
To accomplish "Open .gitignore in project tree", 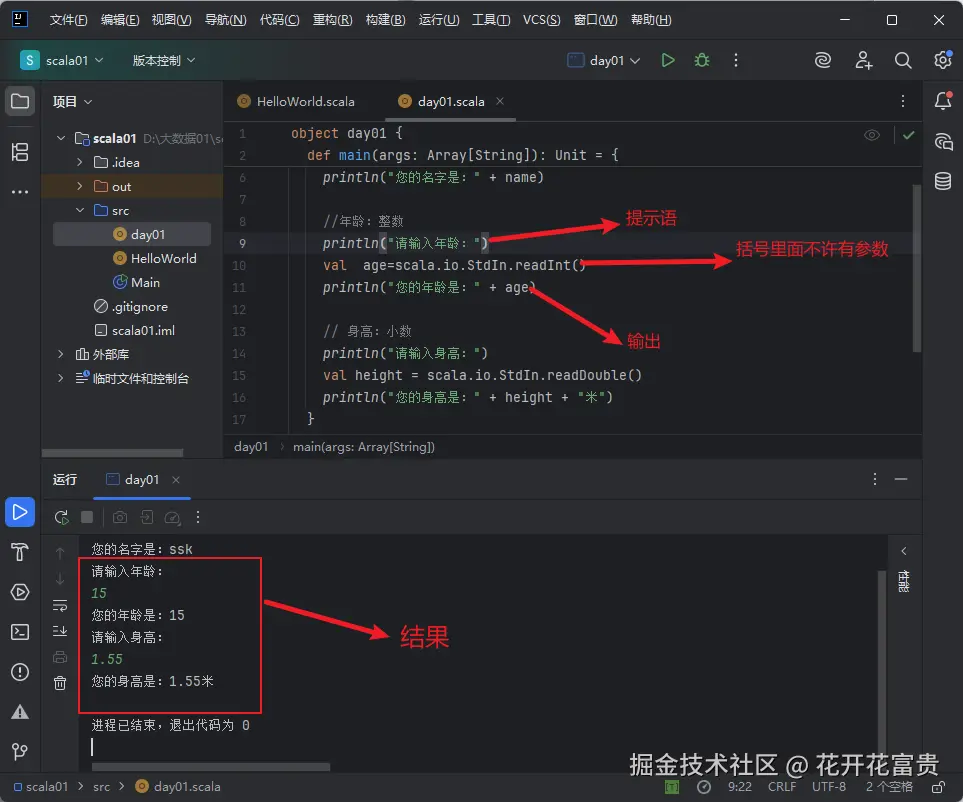I will [130, 306].
